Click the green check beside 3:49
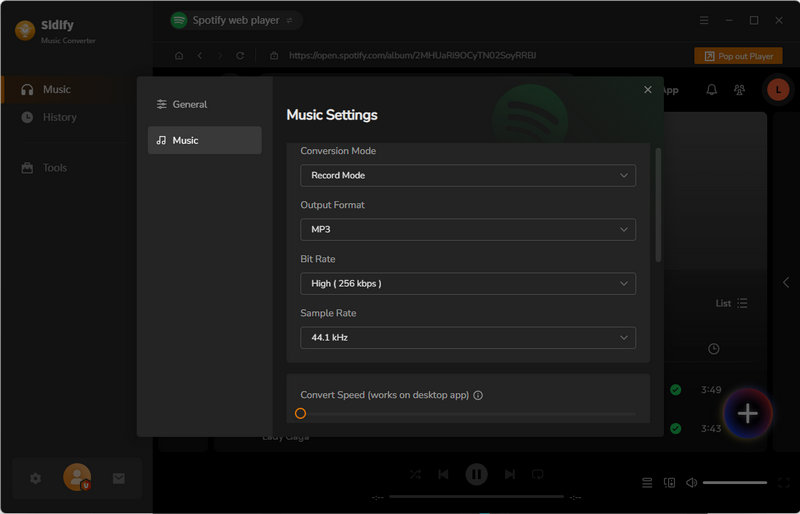Viewport: 800px width, 514px height. click(676, 390)
